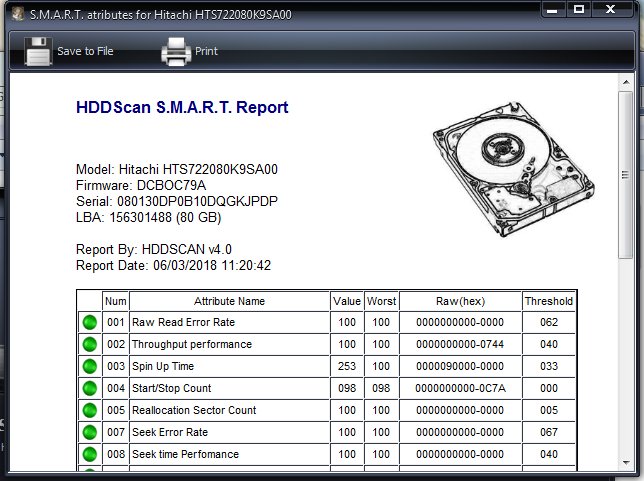644x481 pixels.
Task: Click the Serial: 080130DP0B10DQGKJPDP line
Action: [x=177, y=201]
